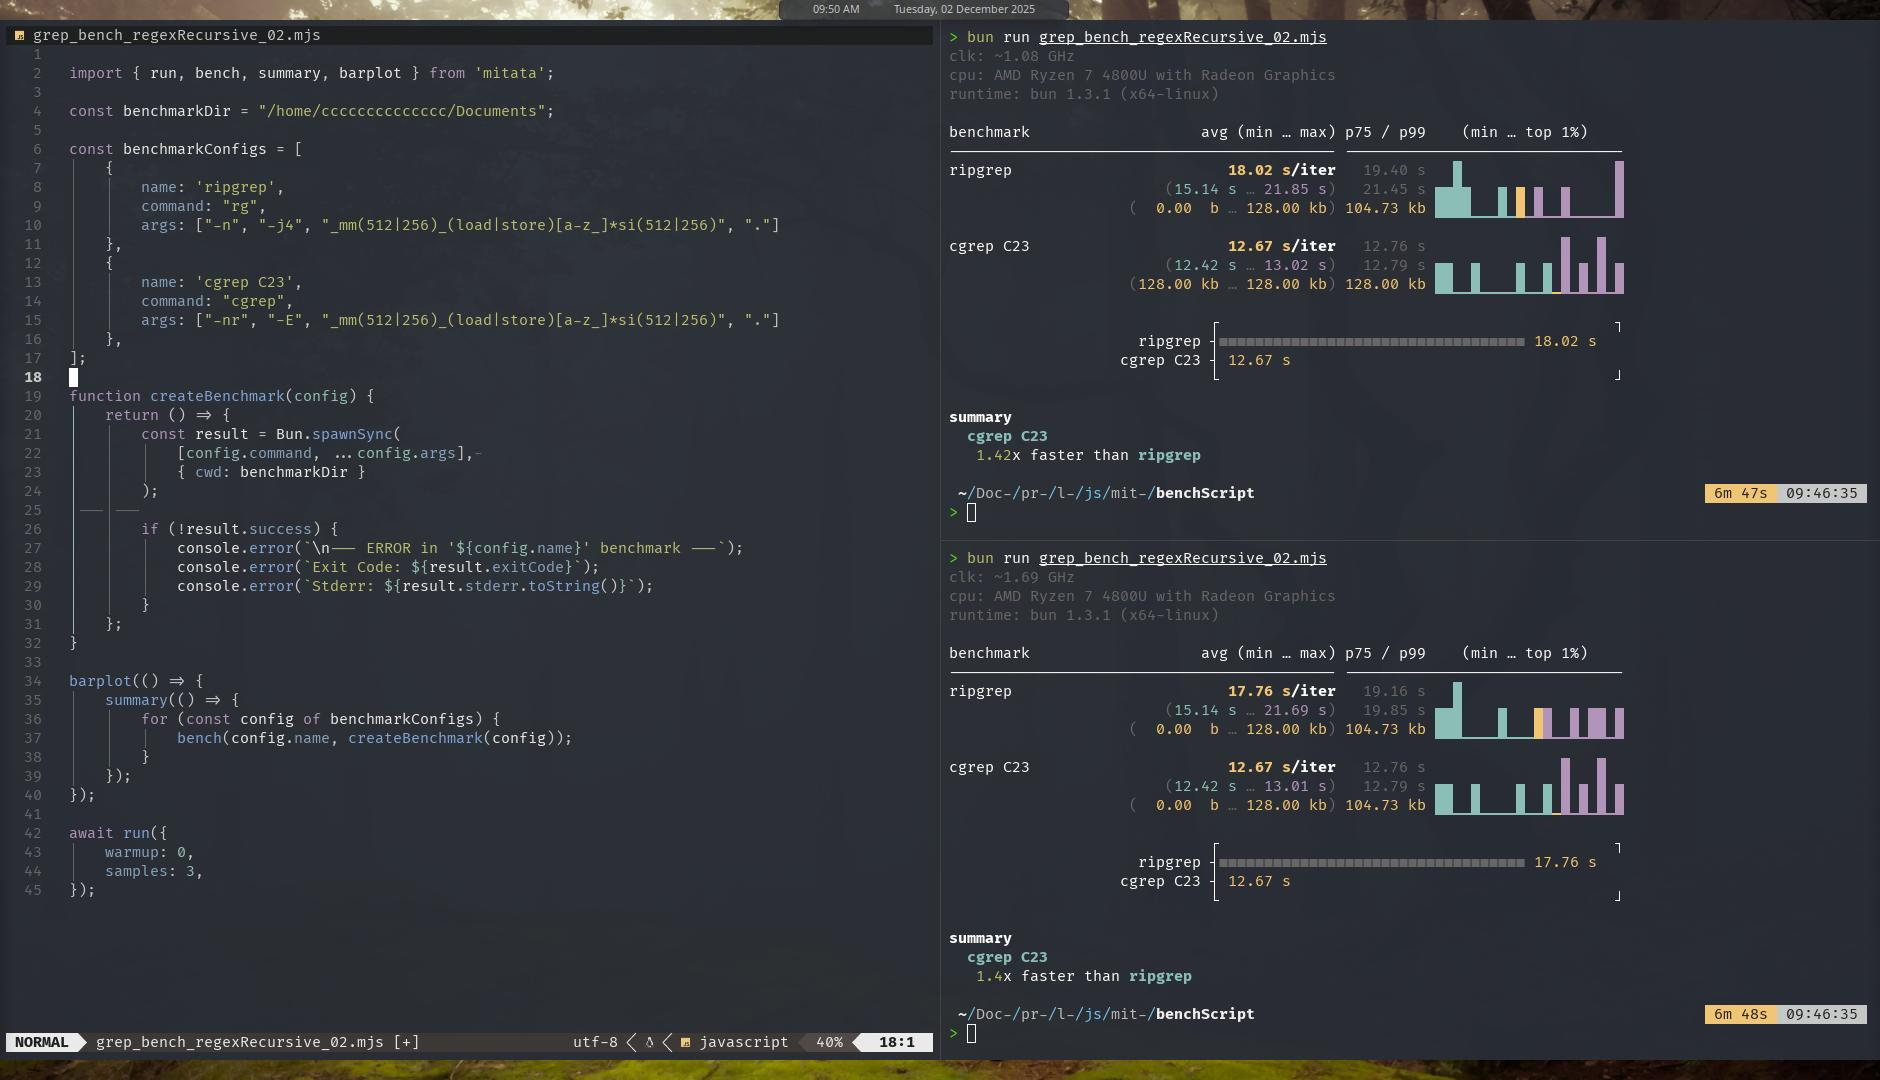The image size is (1880, 1080).
Task: Click the Tuesday, 02 December 2025 date
Action: tap(964, 9)
